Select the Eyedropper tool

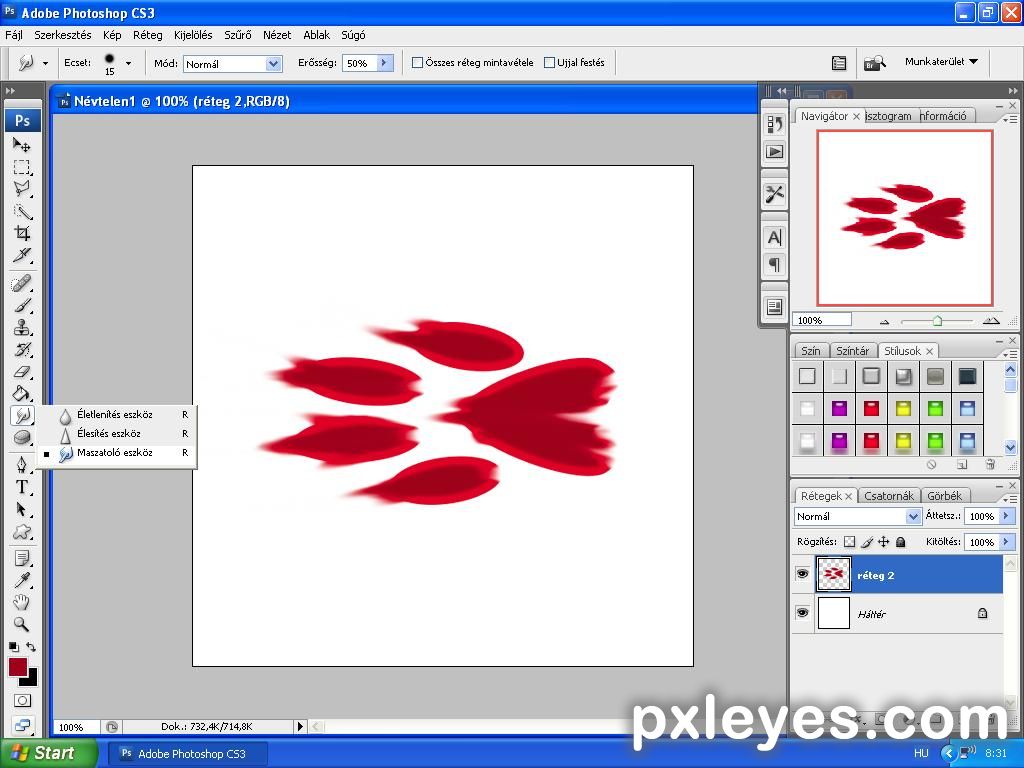(x=22, y=580)
